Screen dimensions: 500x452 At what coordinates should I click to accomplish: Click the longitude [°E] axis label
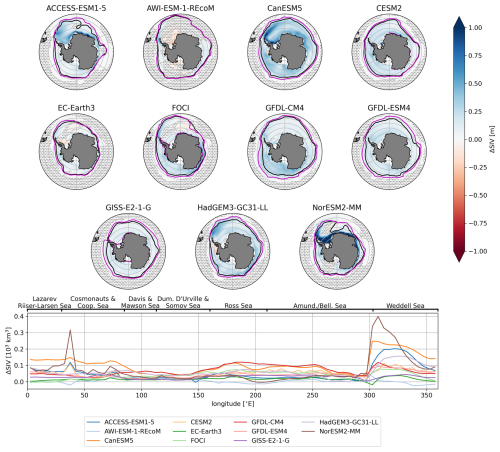coord(233,404)
